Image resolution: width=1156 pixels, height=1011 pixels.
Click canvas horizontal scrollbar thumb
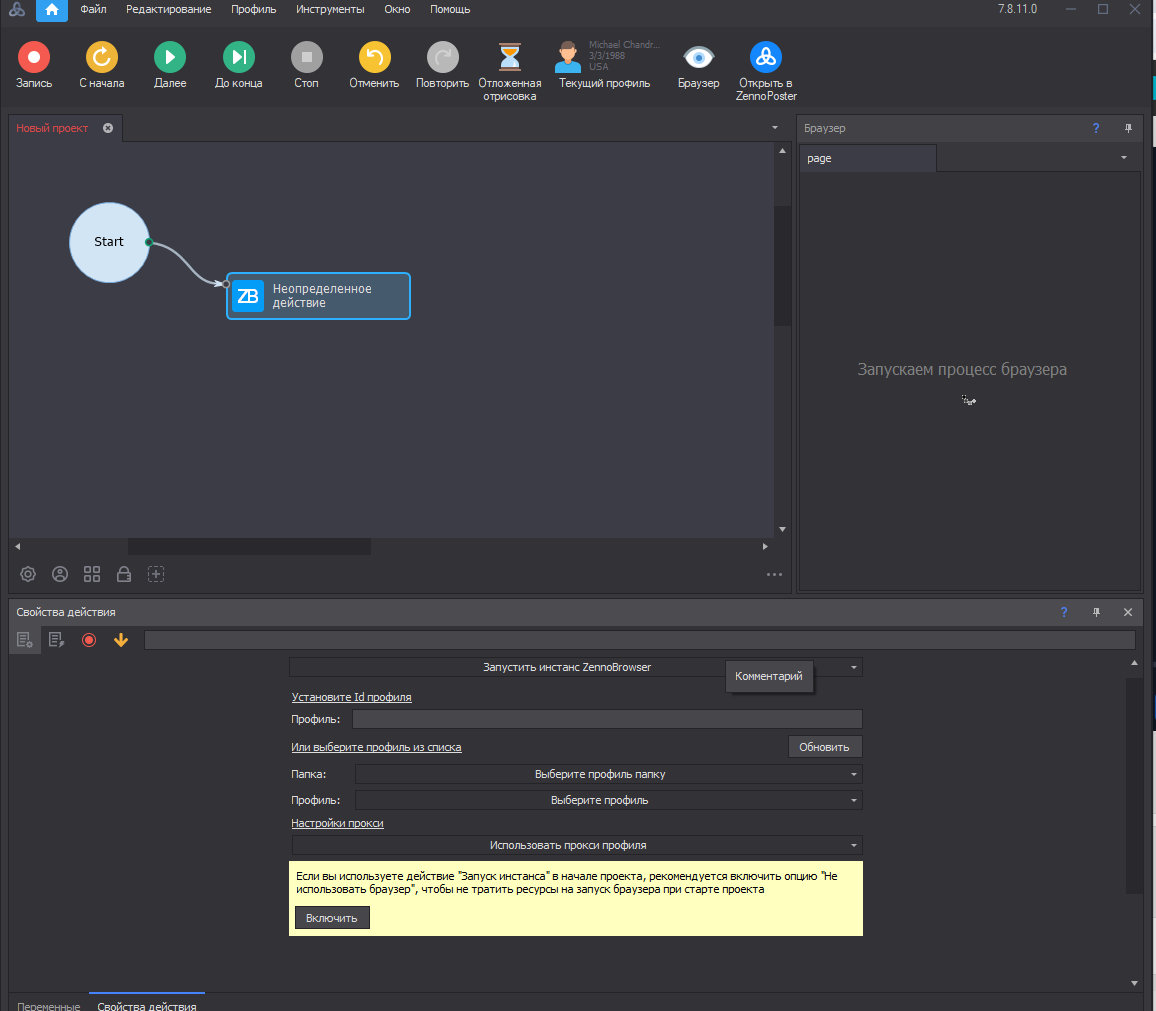click(249, 546)
